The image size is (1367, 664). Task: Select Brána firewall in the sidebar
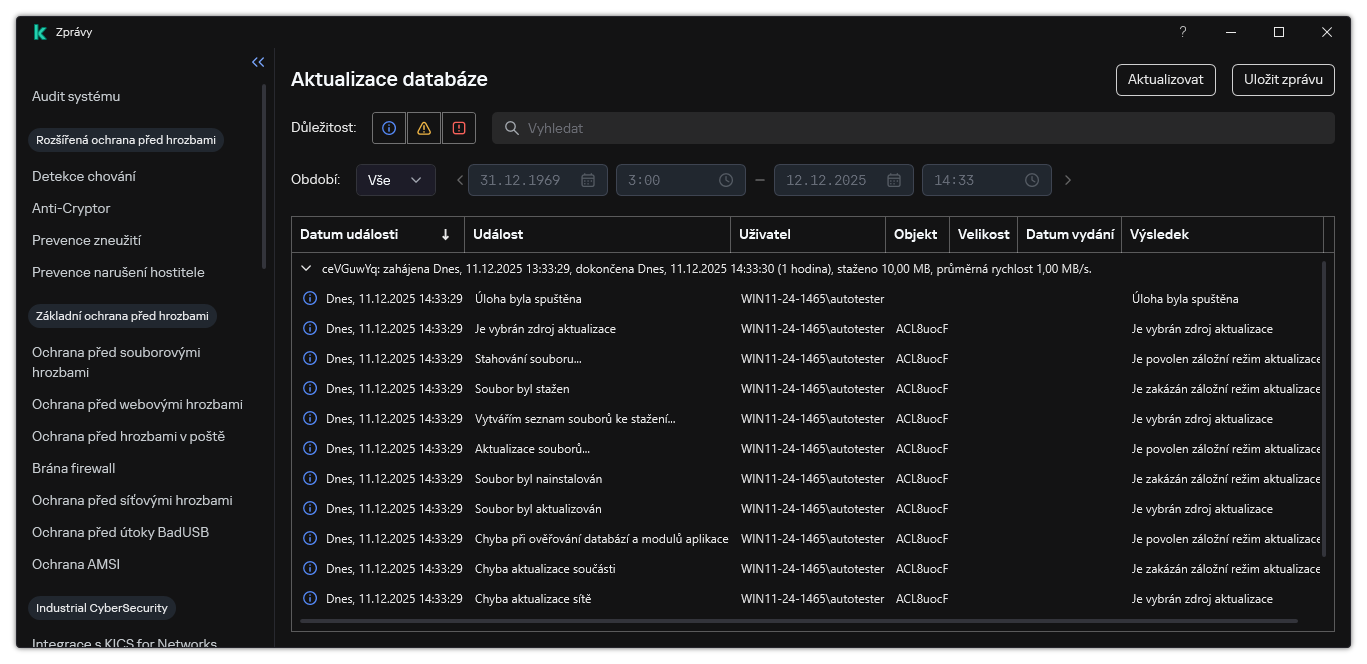point(74,468)
